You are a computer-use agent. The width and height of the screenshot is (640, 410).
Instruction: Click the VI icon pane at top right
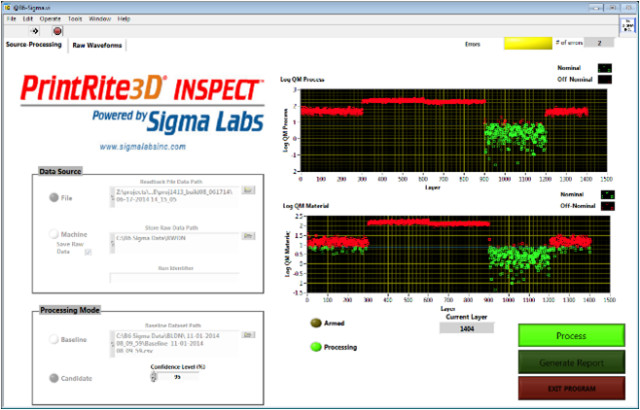627,26
